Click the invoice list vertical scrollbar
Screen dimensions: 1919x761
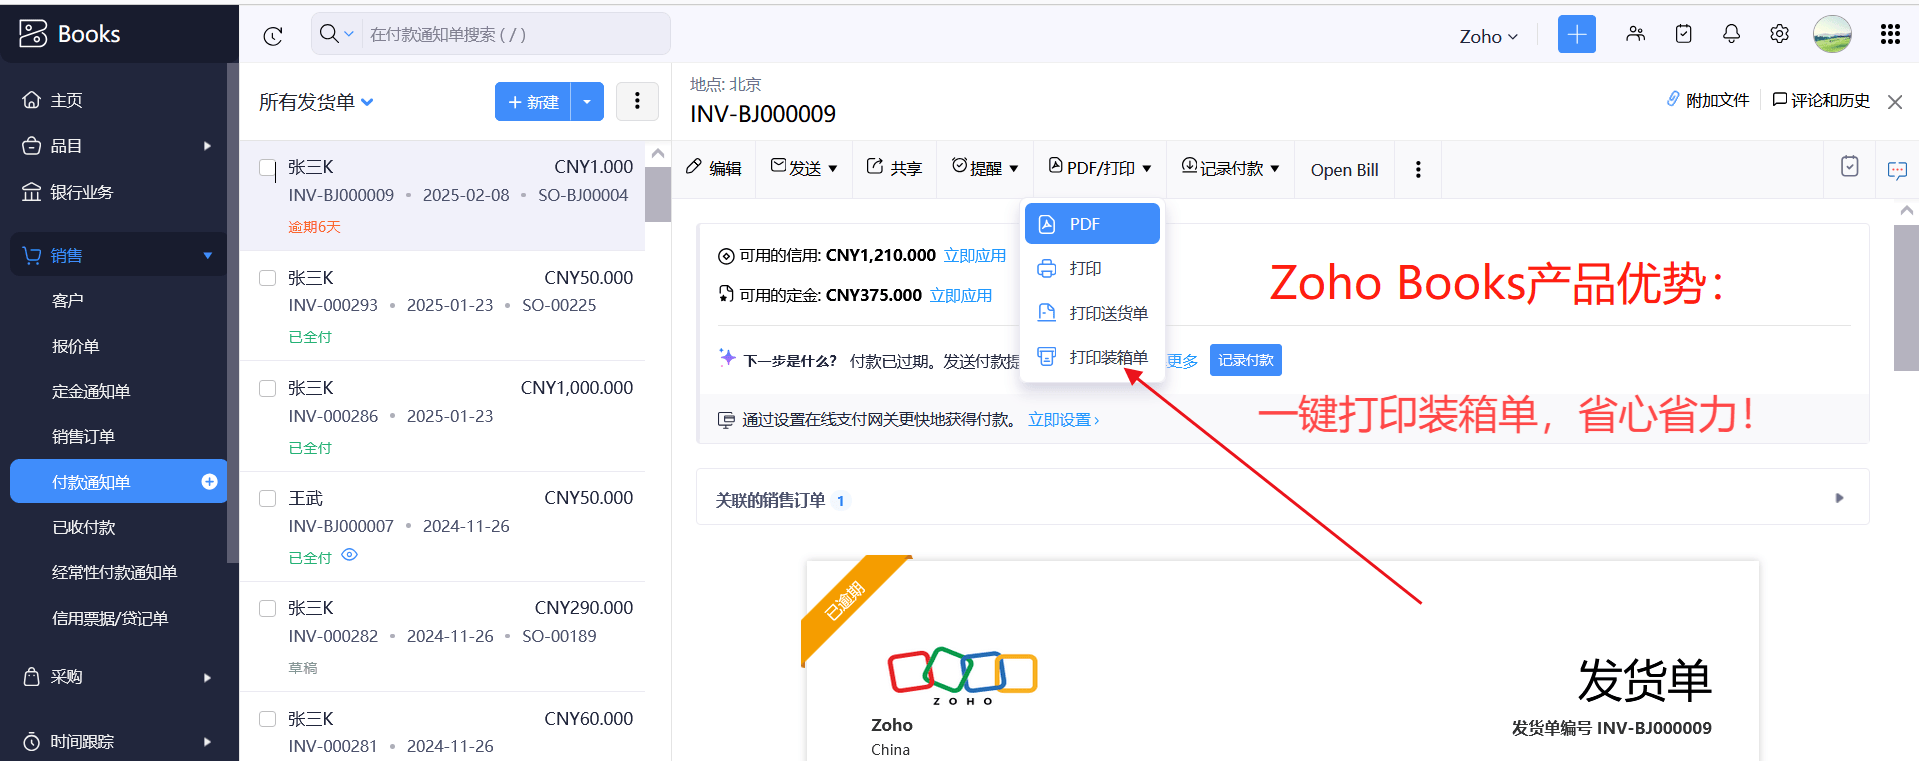point(657,194)
